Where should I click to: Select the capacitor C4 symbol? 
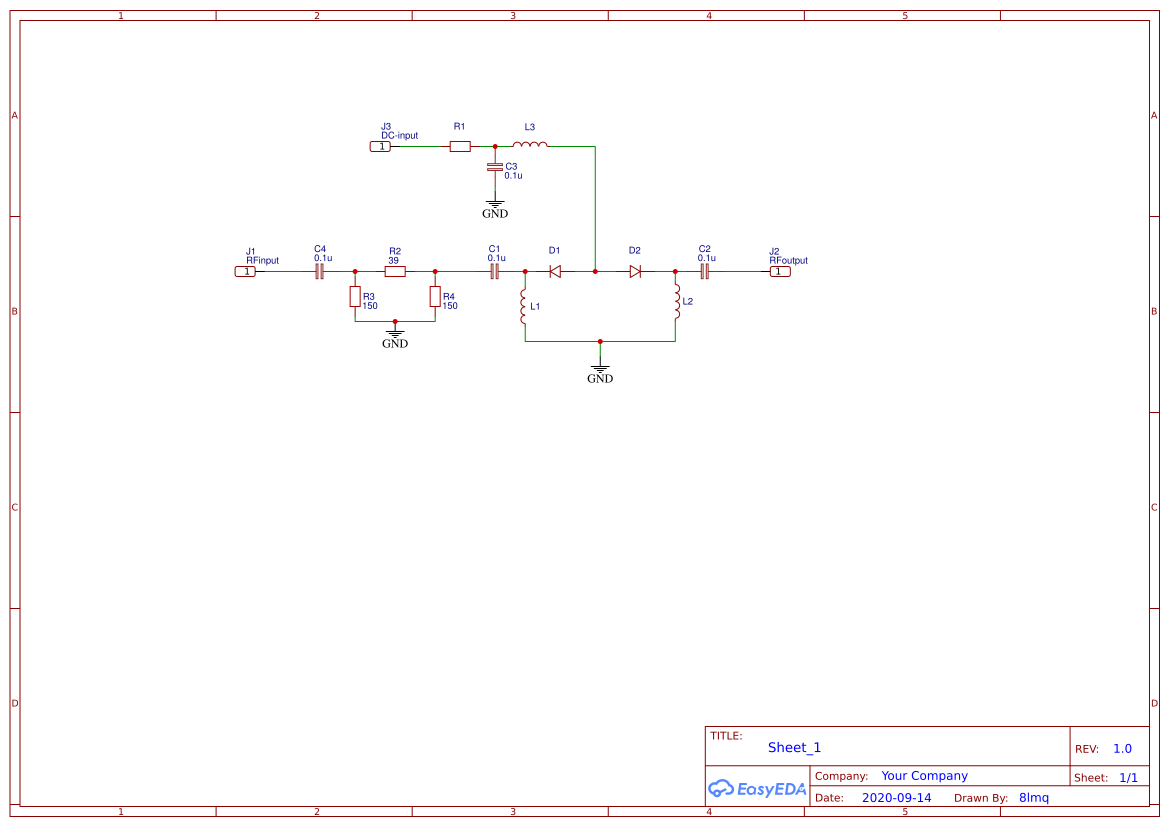319,270
